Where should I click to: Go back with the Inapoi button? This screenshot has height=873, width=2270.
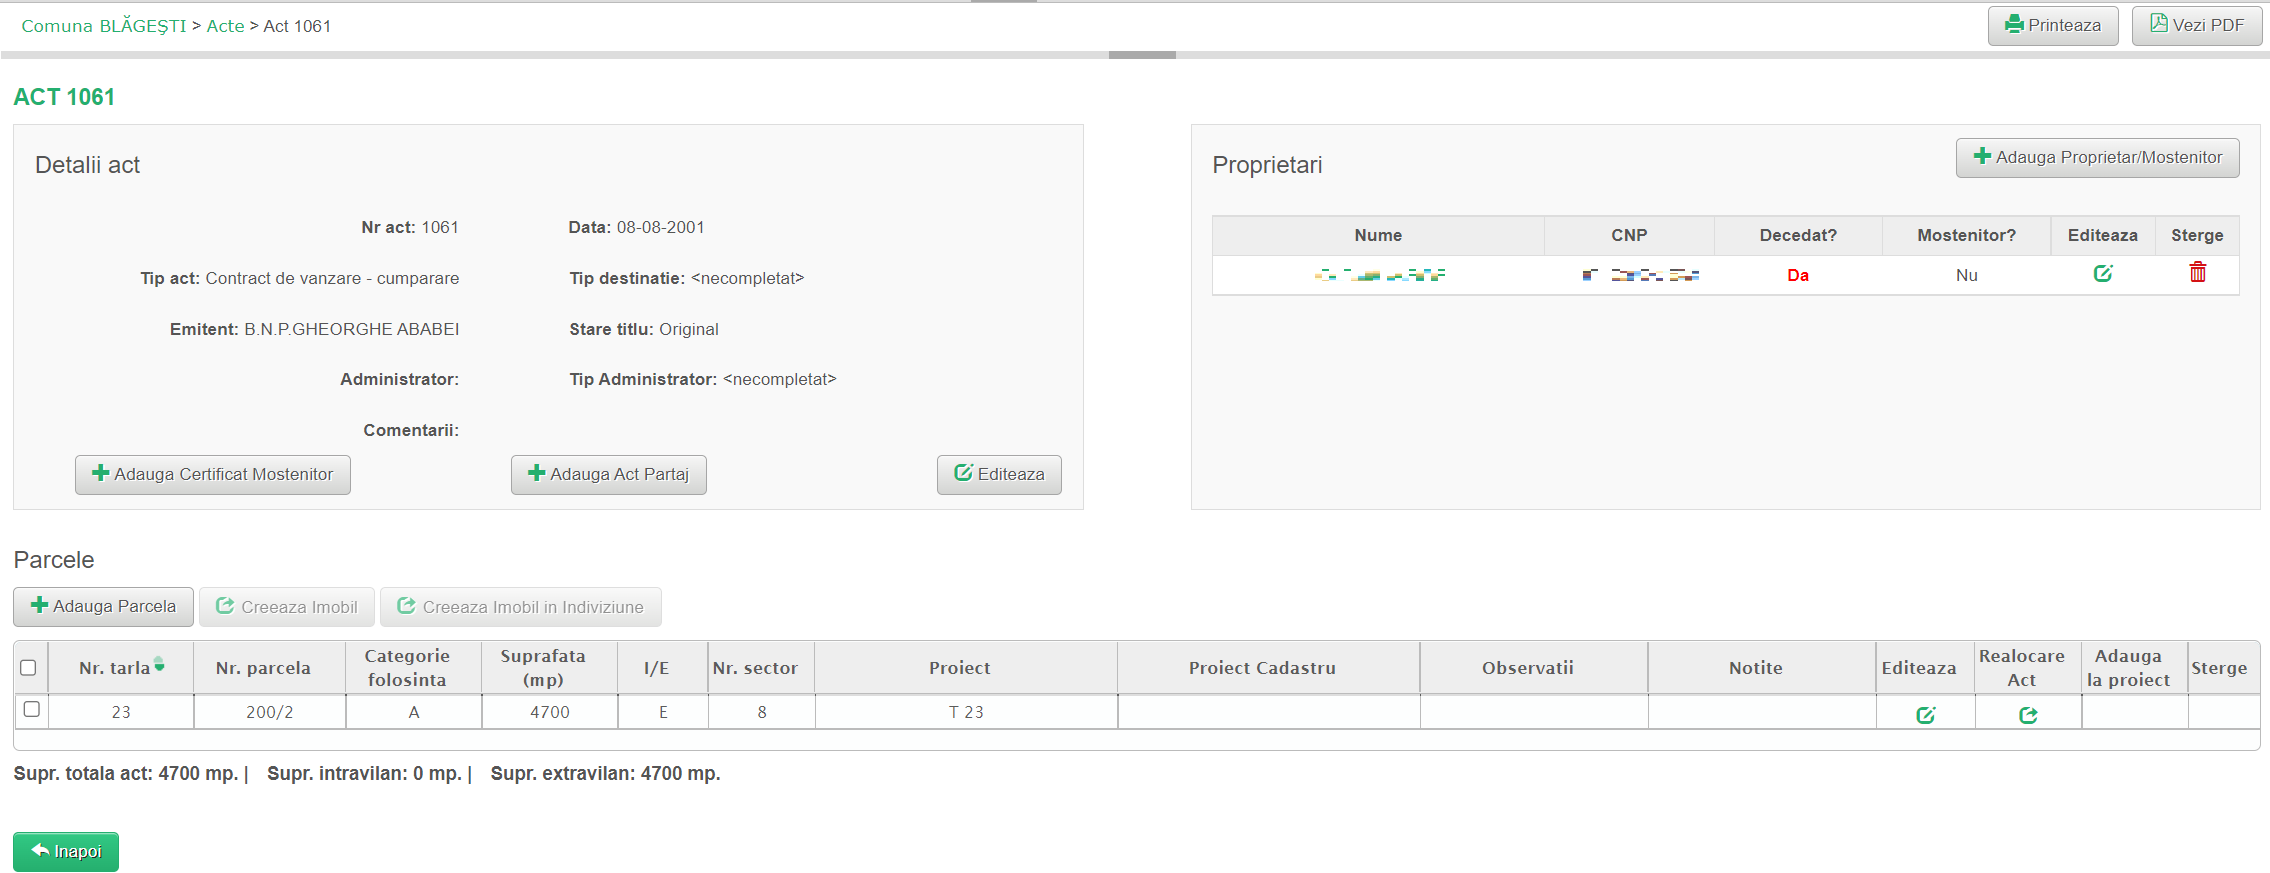(66, 851)
